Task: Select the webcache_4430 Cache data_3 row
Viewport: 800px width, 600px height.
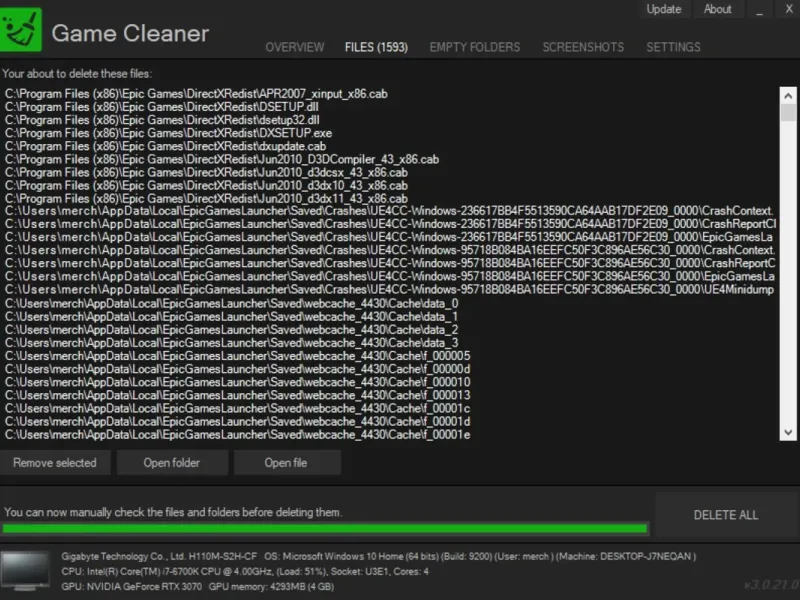Action: 391,343
